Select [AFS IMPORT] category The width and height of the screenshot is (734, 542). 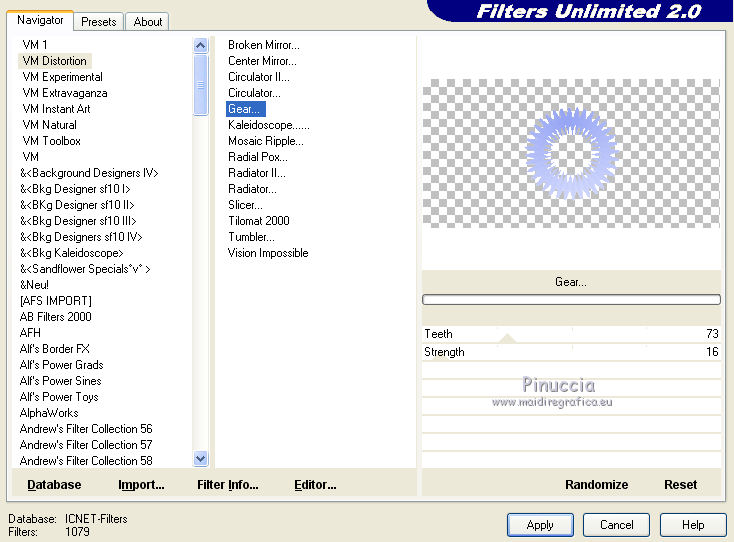(x=56, y=300)
